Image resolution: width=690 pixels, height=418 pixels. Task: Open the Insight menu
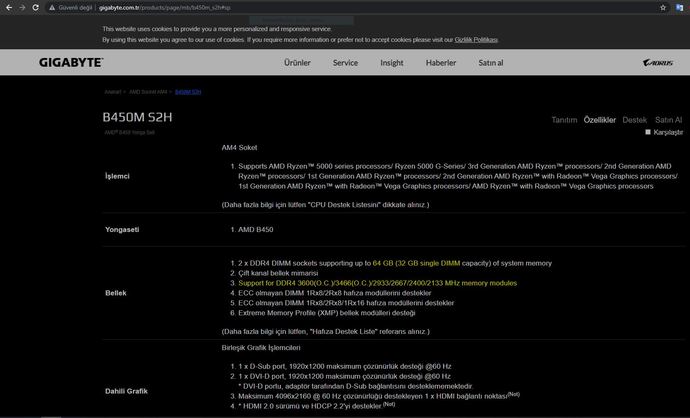392,62
